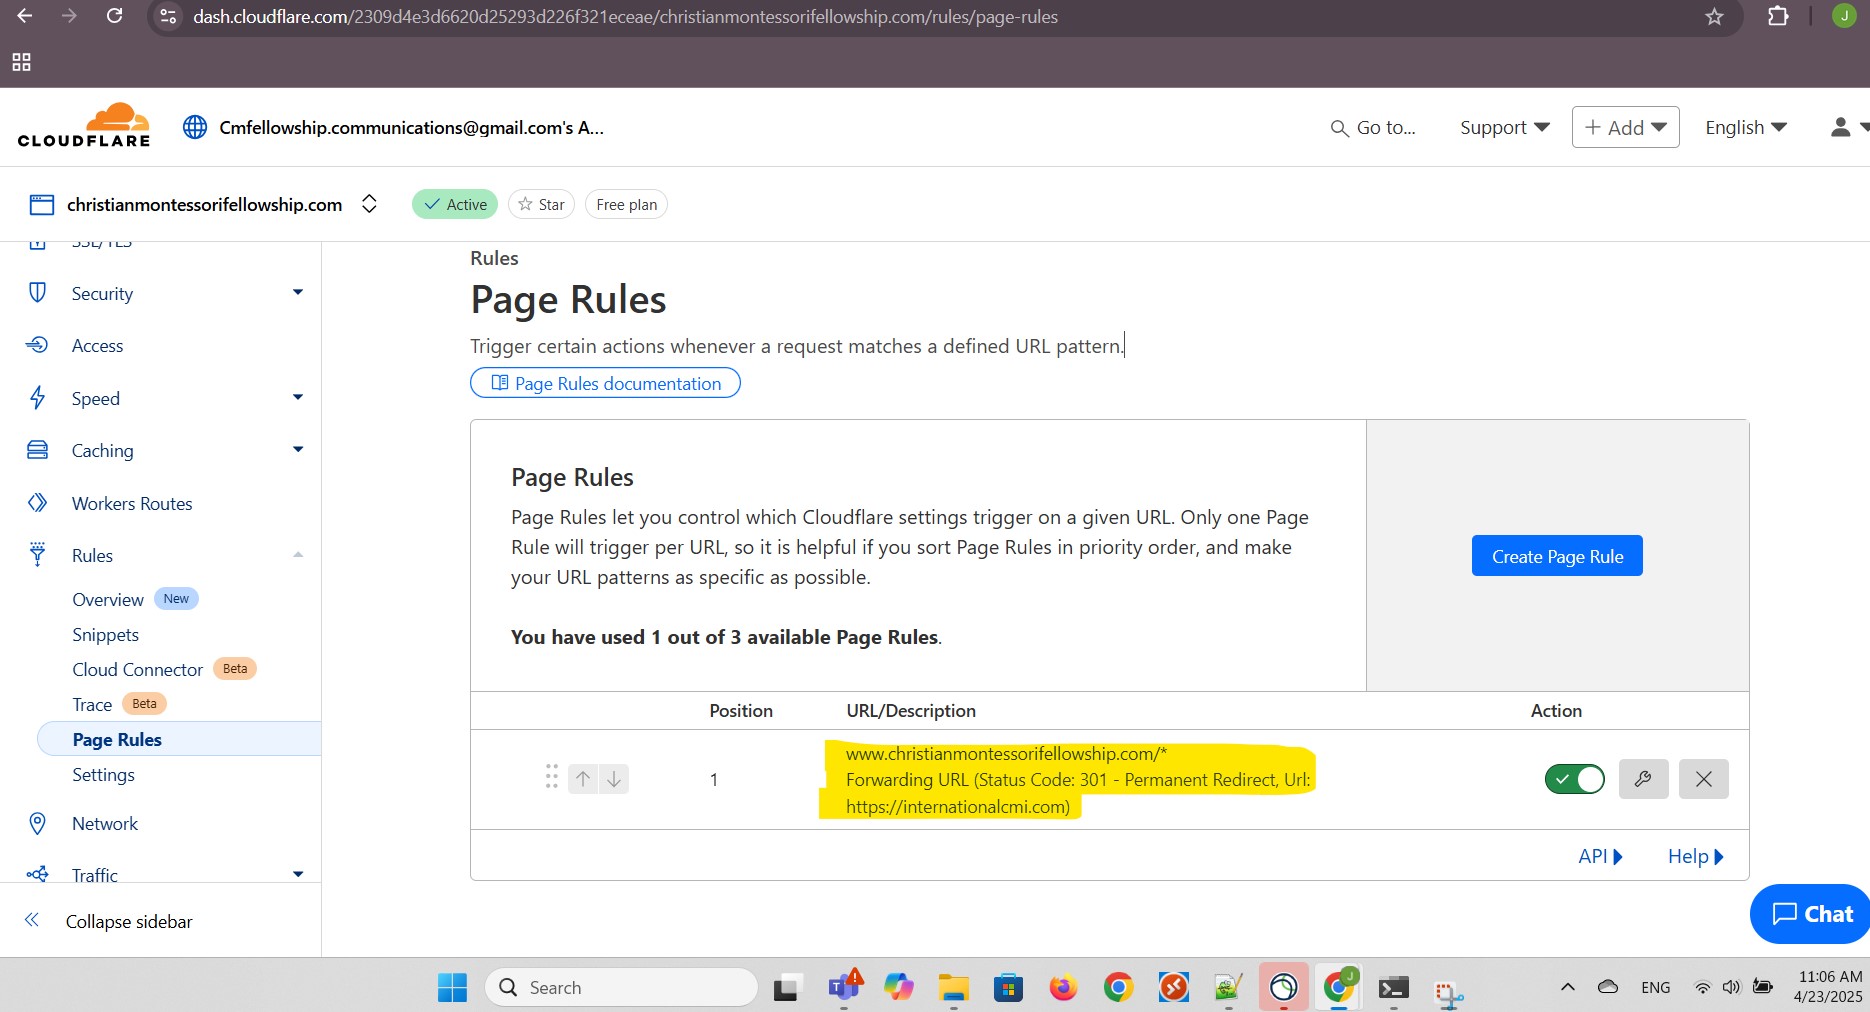Open Cloud Connector in the sidebar
The width and height of the screenshot is (1870, 1012).
pos(137,669)
